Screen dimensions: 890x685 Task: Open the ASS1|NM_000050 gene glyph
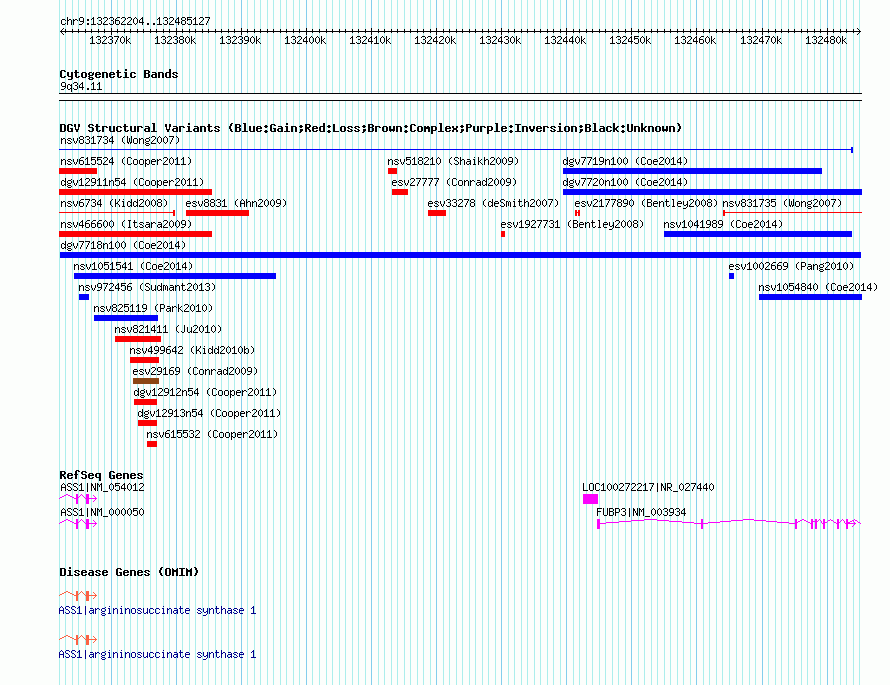tap(78, 524)
